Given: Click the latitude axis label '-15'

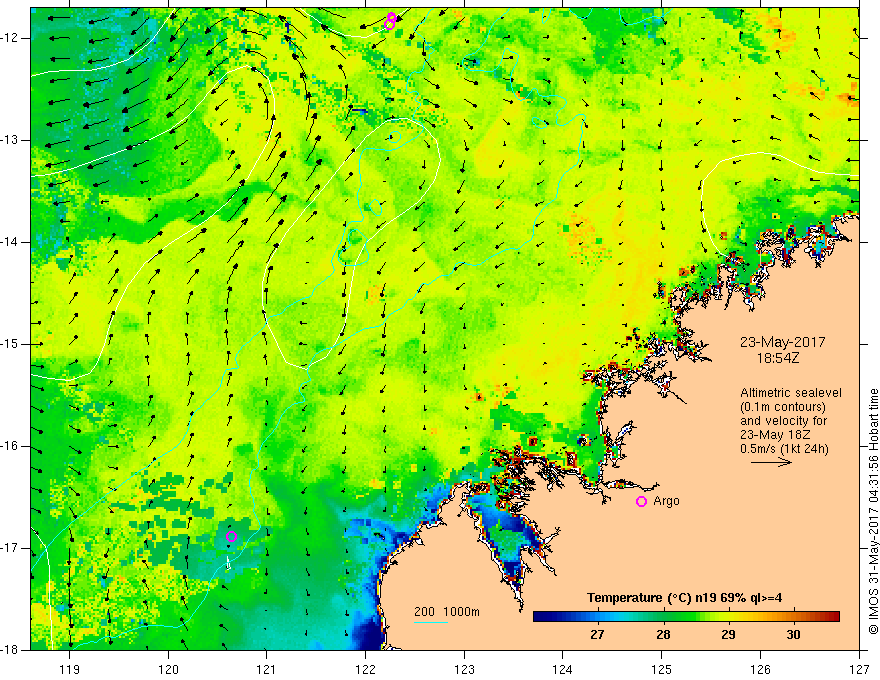Looking at the screenshot, I should [x=11, y=344].
